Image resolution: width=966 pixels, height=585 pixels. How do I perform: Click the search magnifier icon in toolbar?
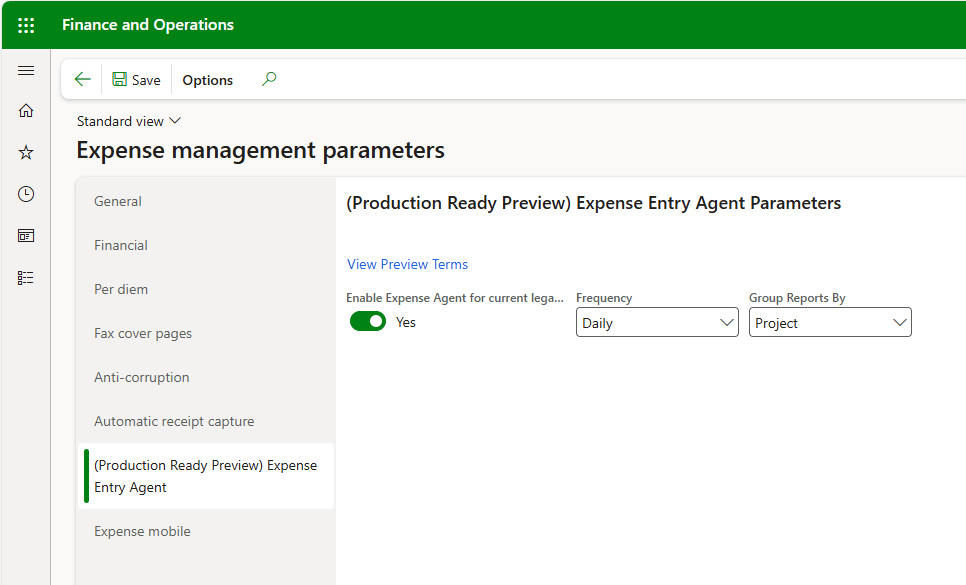click(x=268, y=80)
